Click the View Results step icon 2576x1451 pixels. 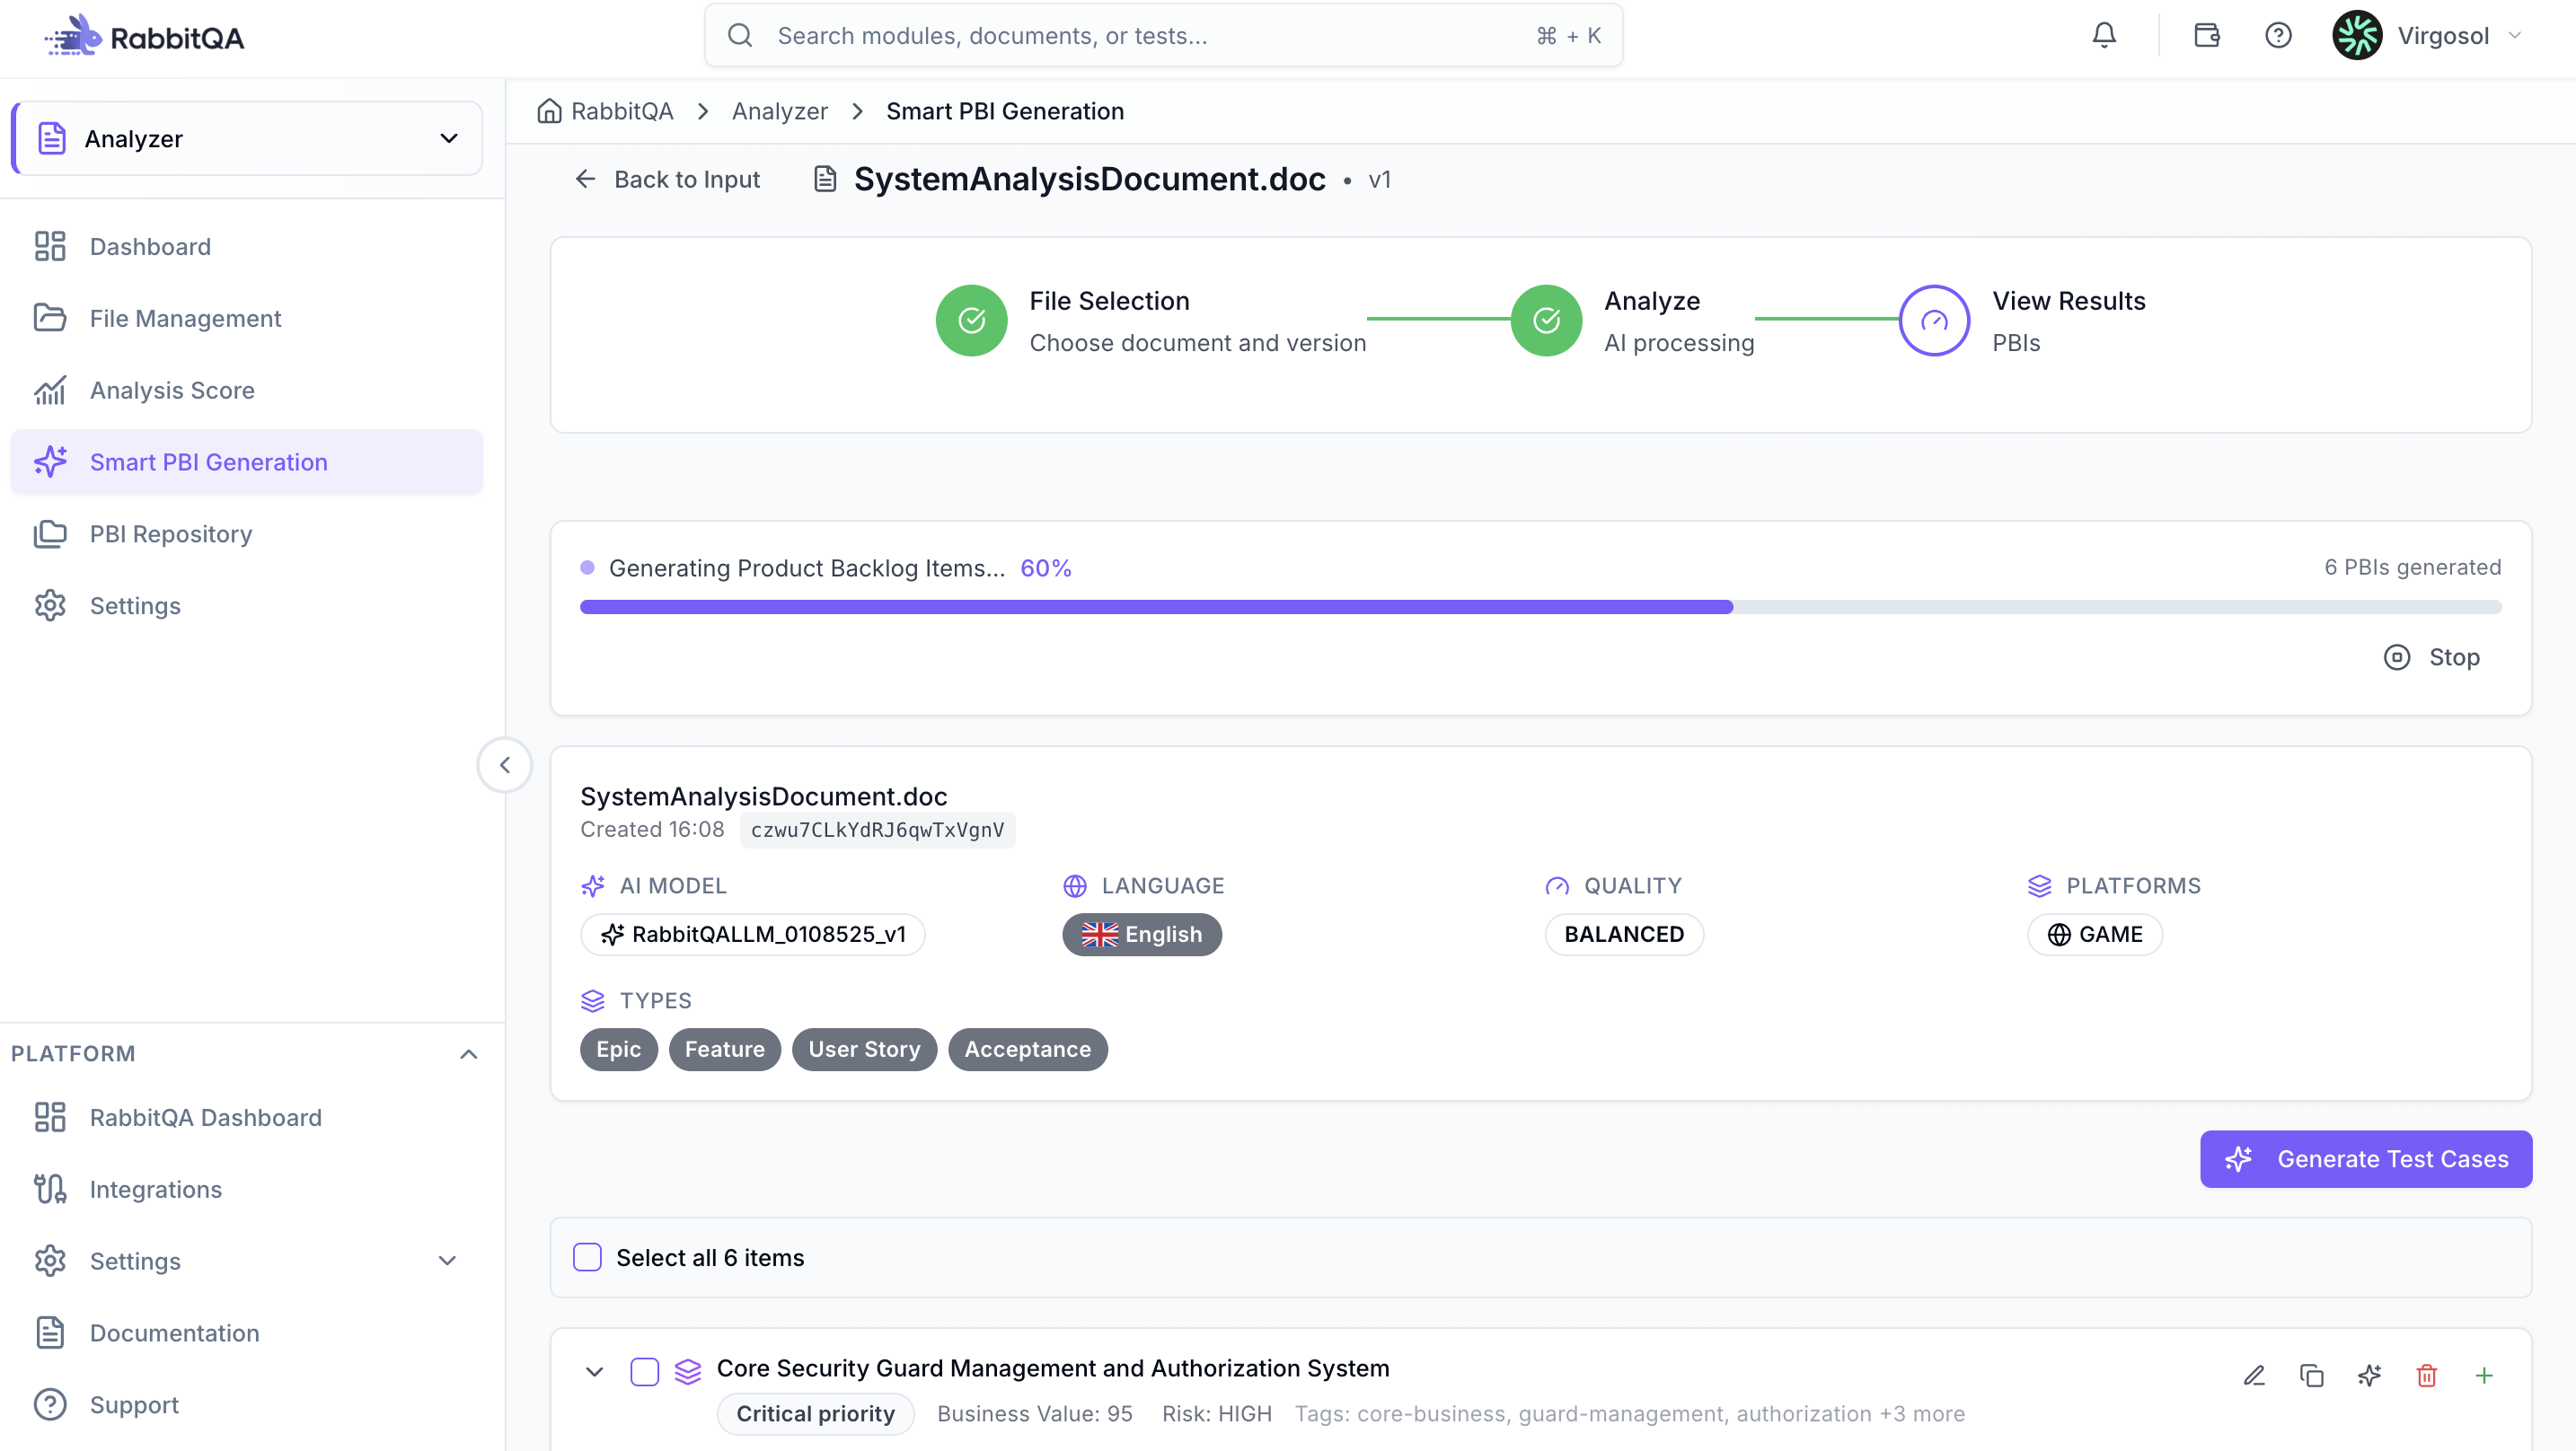[1934, 320]
